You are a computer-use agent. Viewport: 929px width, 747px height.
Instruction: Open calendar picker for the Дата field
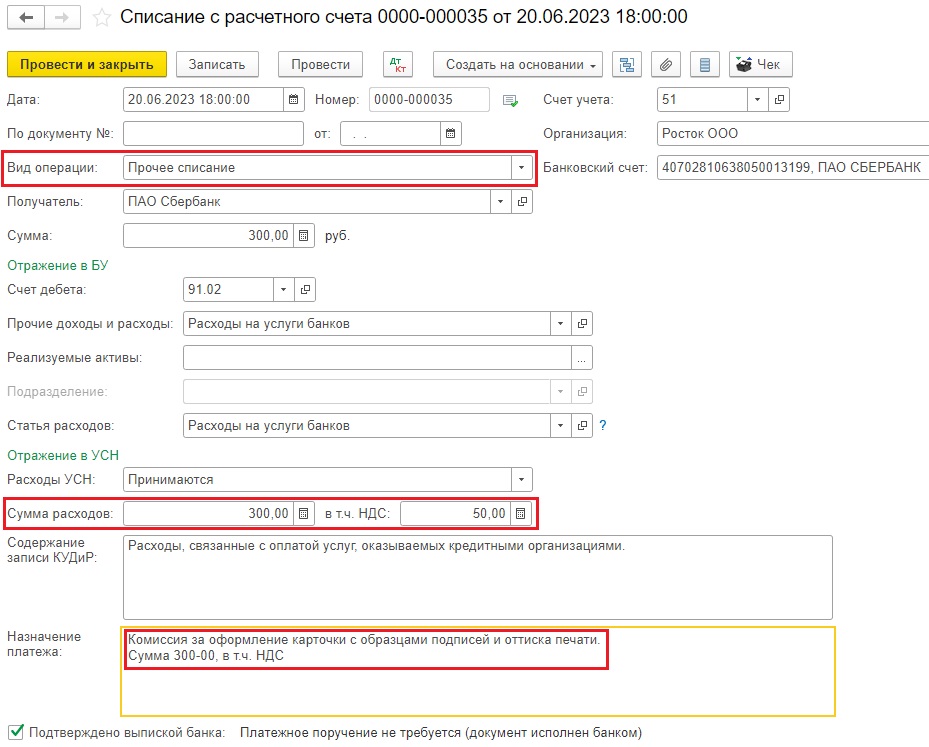294,100
